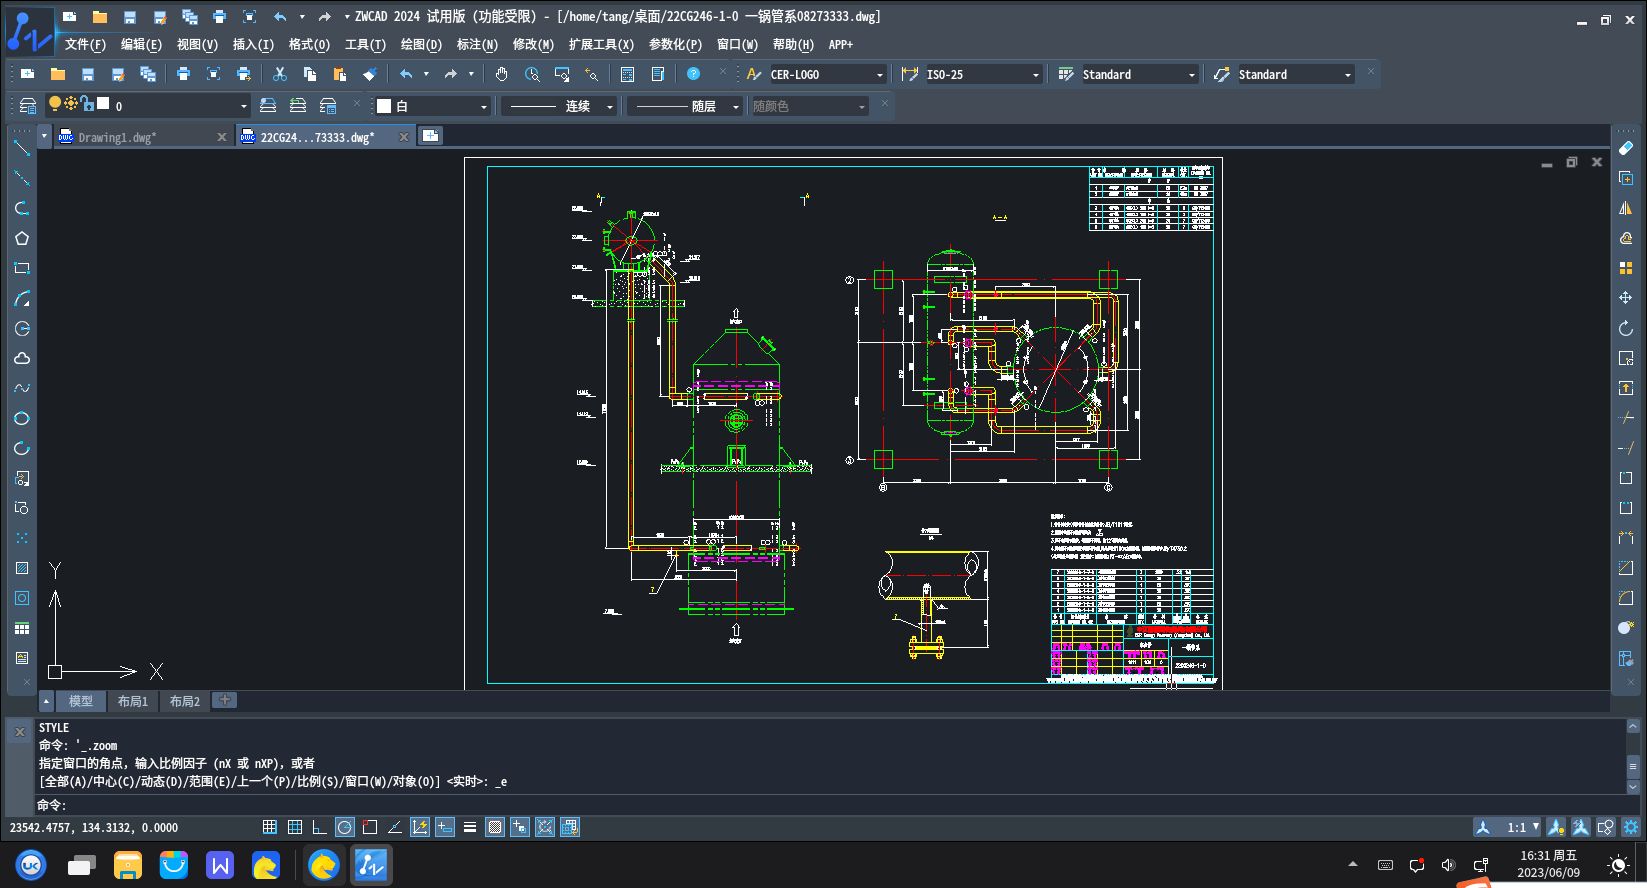Select the Polygon drawing tool

pos(22,238)
